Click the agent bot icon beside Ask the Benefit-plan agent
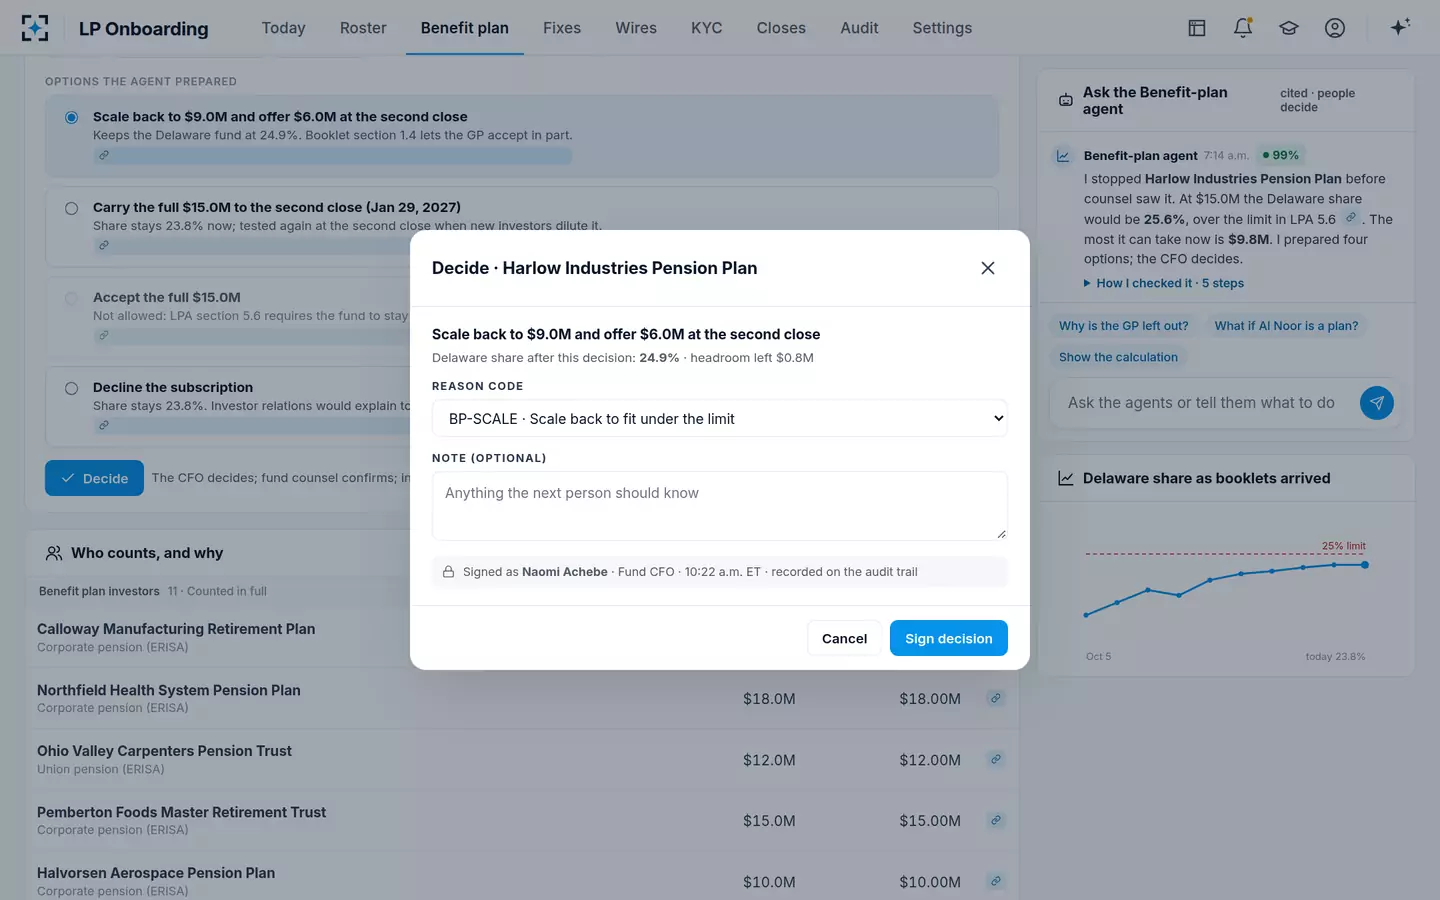Image resolution: width=1440 pixels, height=900 pixels. [1066, 100]
